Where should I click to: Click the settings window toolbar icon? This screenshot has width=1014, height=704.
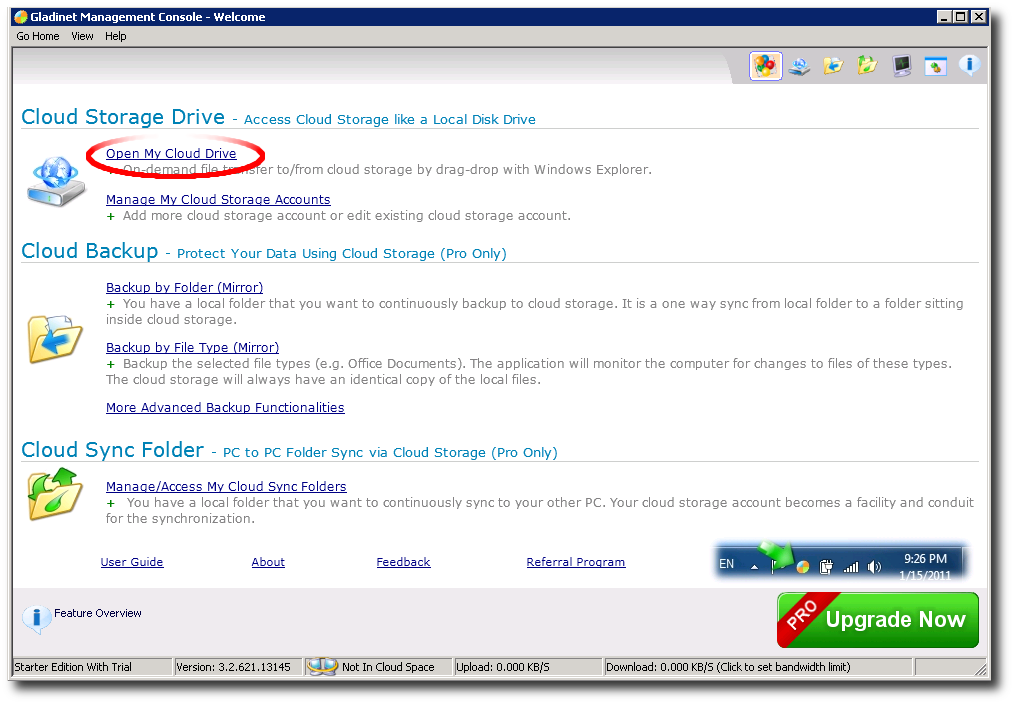[x=935, y=66]
